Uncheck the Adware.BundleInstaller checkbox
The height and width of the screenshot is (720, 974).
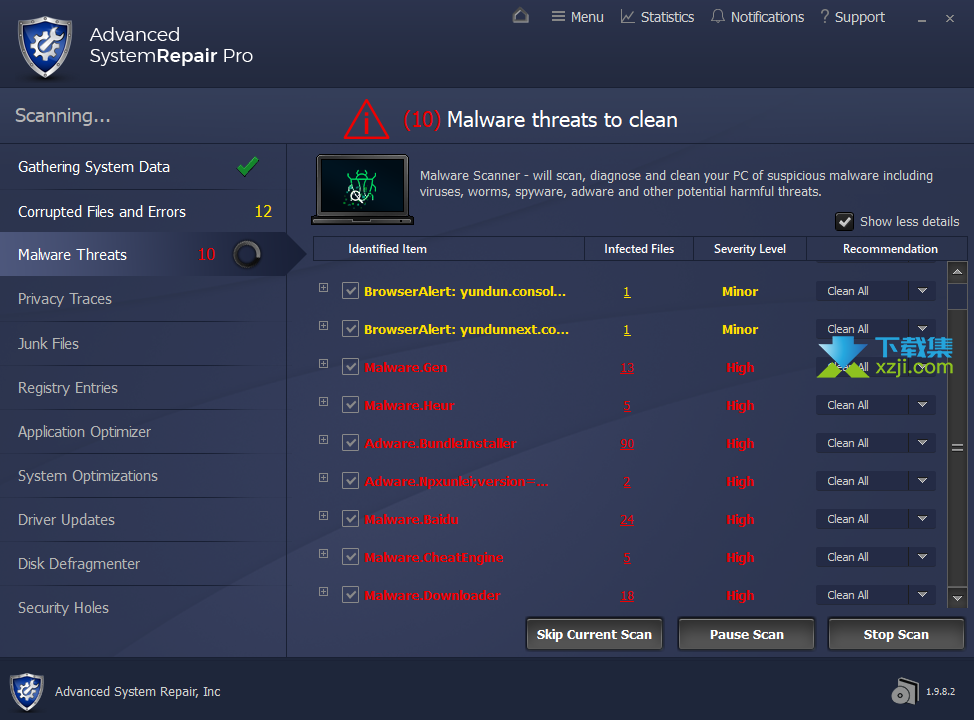[x=350, y=443]
